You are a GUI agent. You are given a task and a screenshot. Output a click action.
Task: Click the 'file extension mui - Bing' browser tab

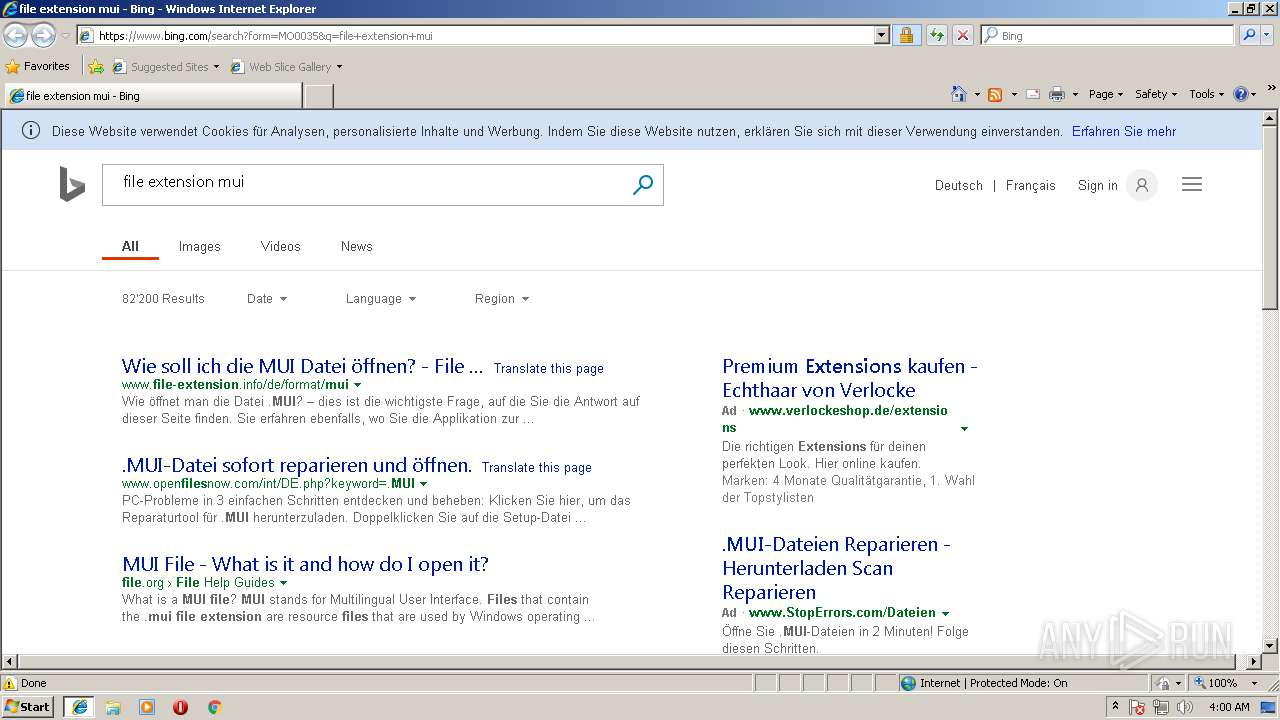click(153, 96)
